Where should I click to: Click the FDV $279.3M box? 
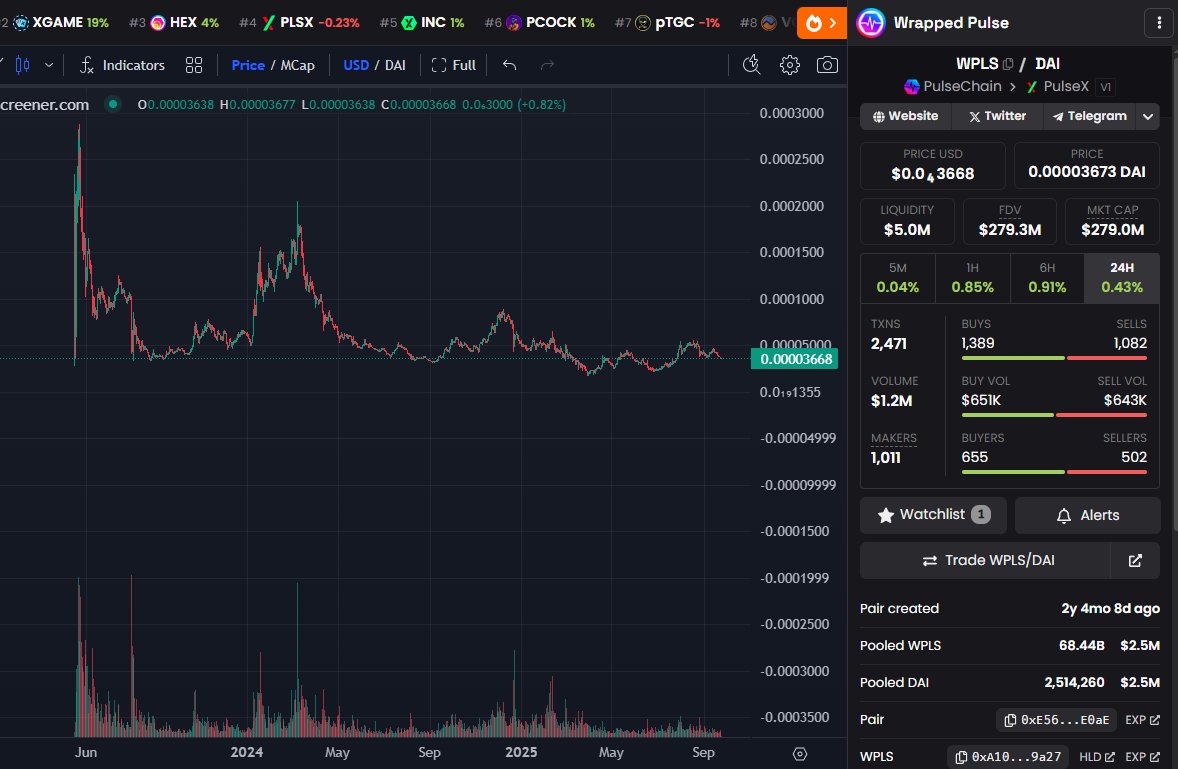click(1010, 222)
